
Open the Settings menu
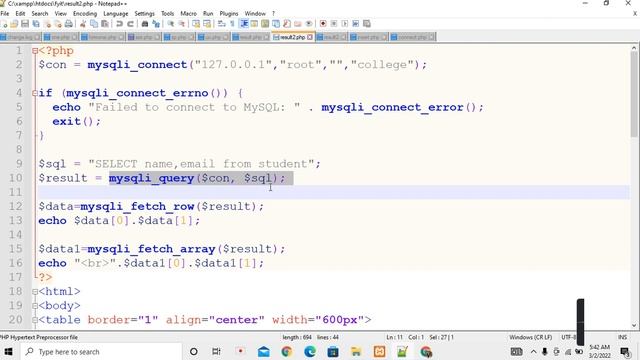click(x=144, y=13)
